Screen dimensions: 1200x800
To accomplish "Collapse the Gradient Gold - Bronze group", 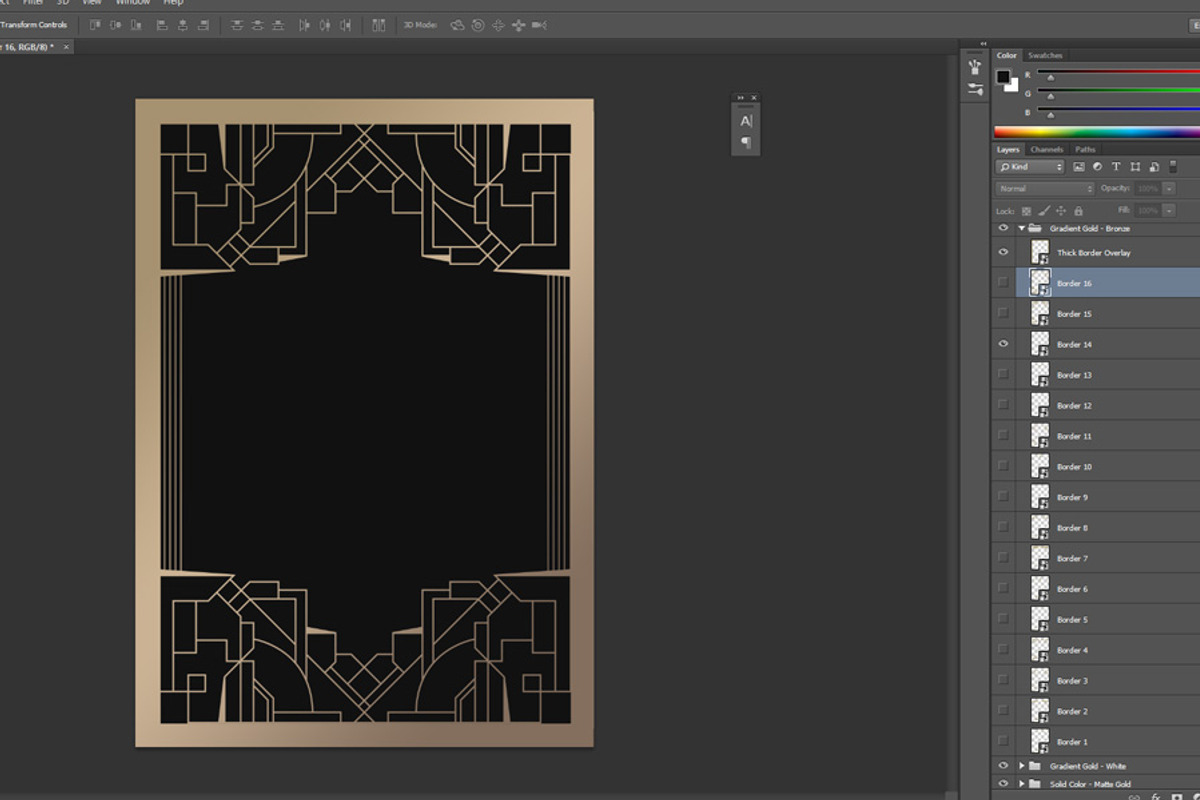I will pyautogui.click(x=1022, y=228).
